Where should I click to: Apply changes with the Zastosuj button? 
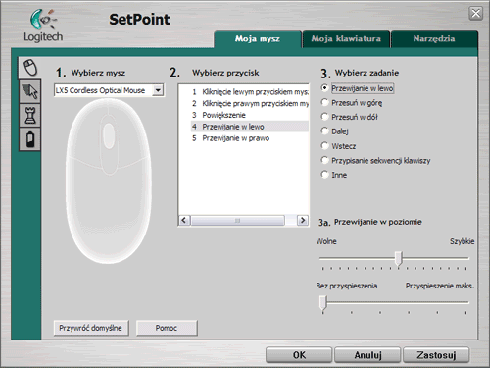436,355
